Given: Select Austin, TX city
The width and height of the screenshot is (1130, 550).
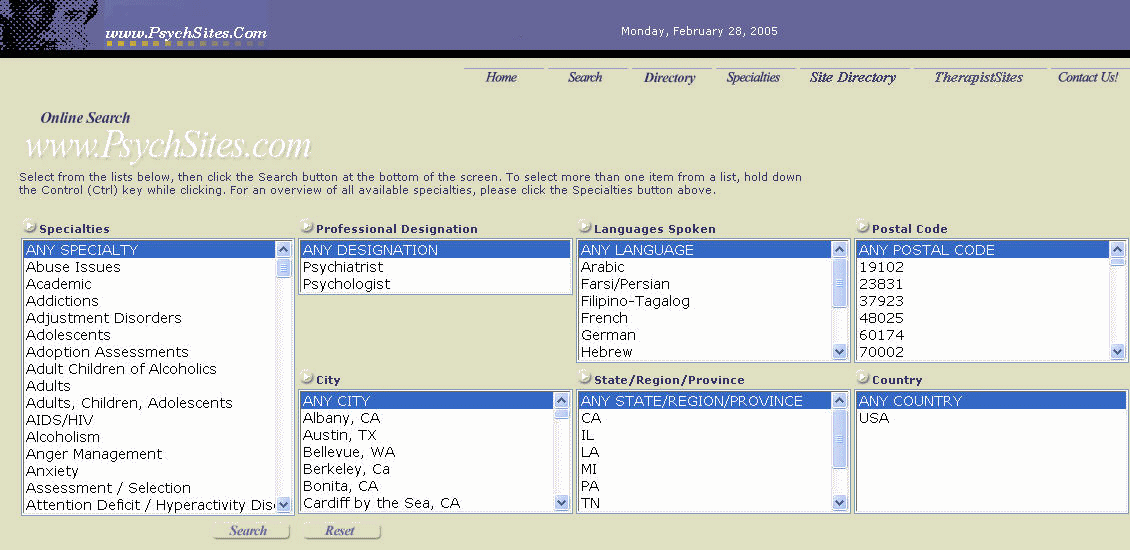Looking at the screenshot, I should click(x=427, y=435).
